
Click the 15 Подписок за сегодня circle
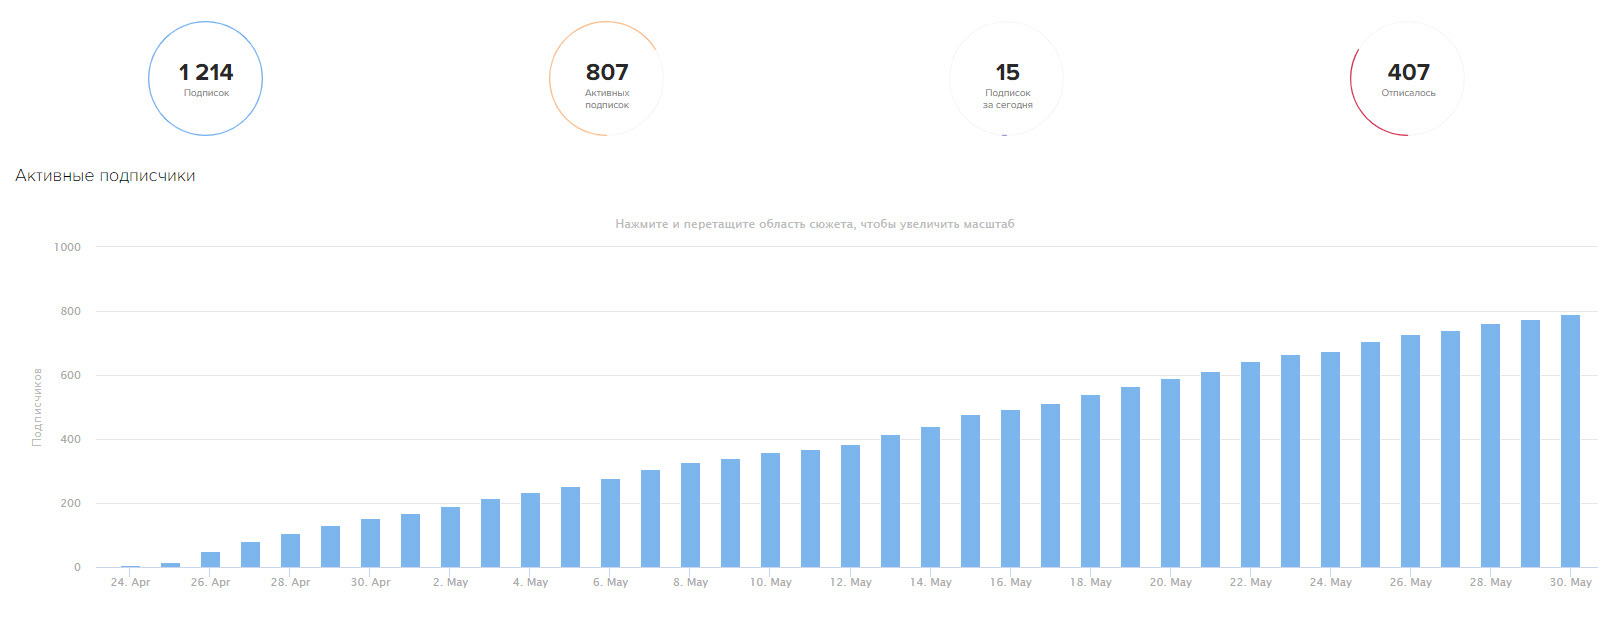pos(1007,78)
